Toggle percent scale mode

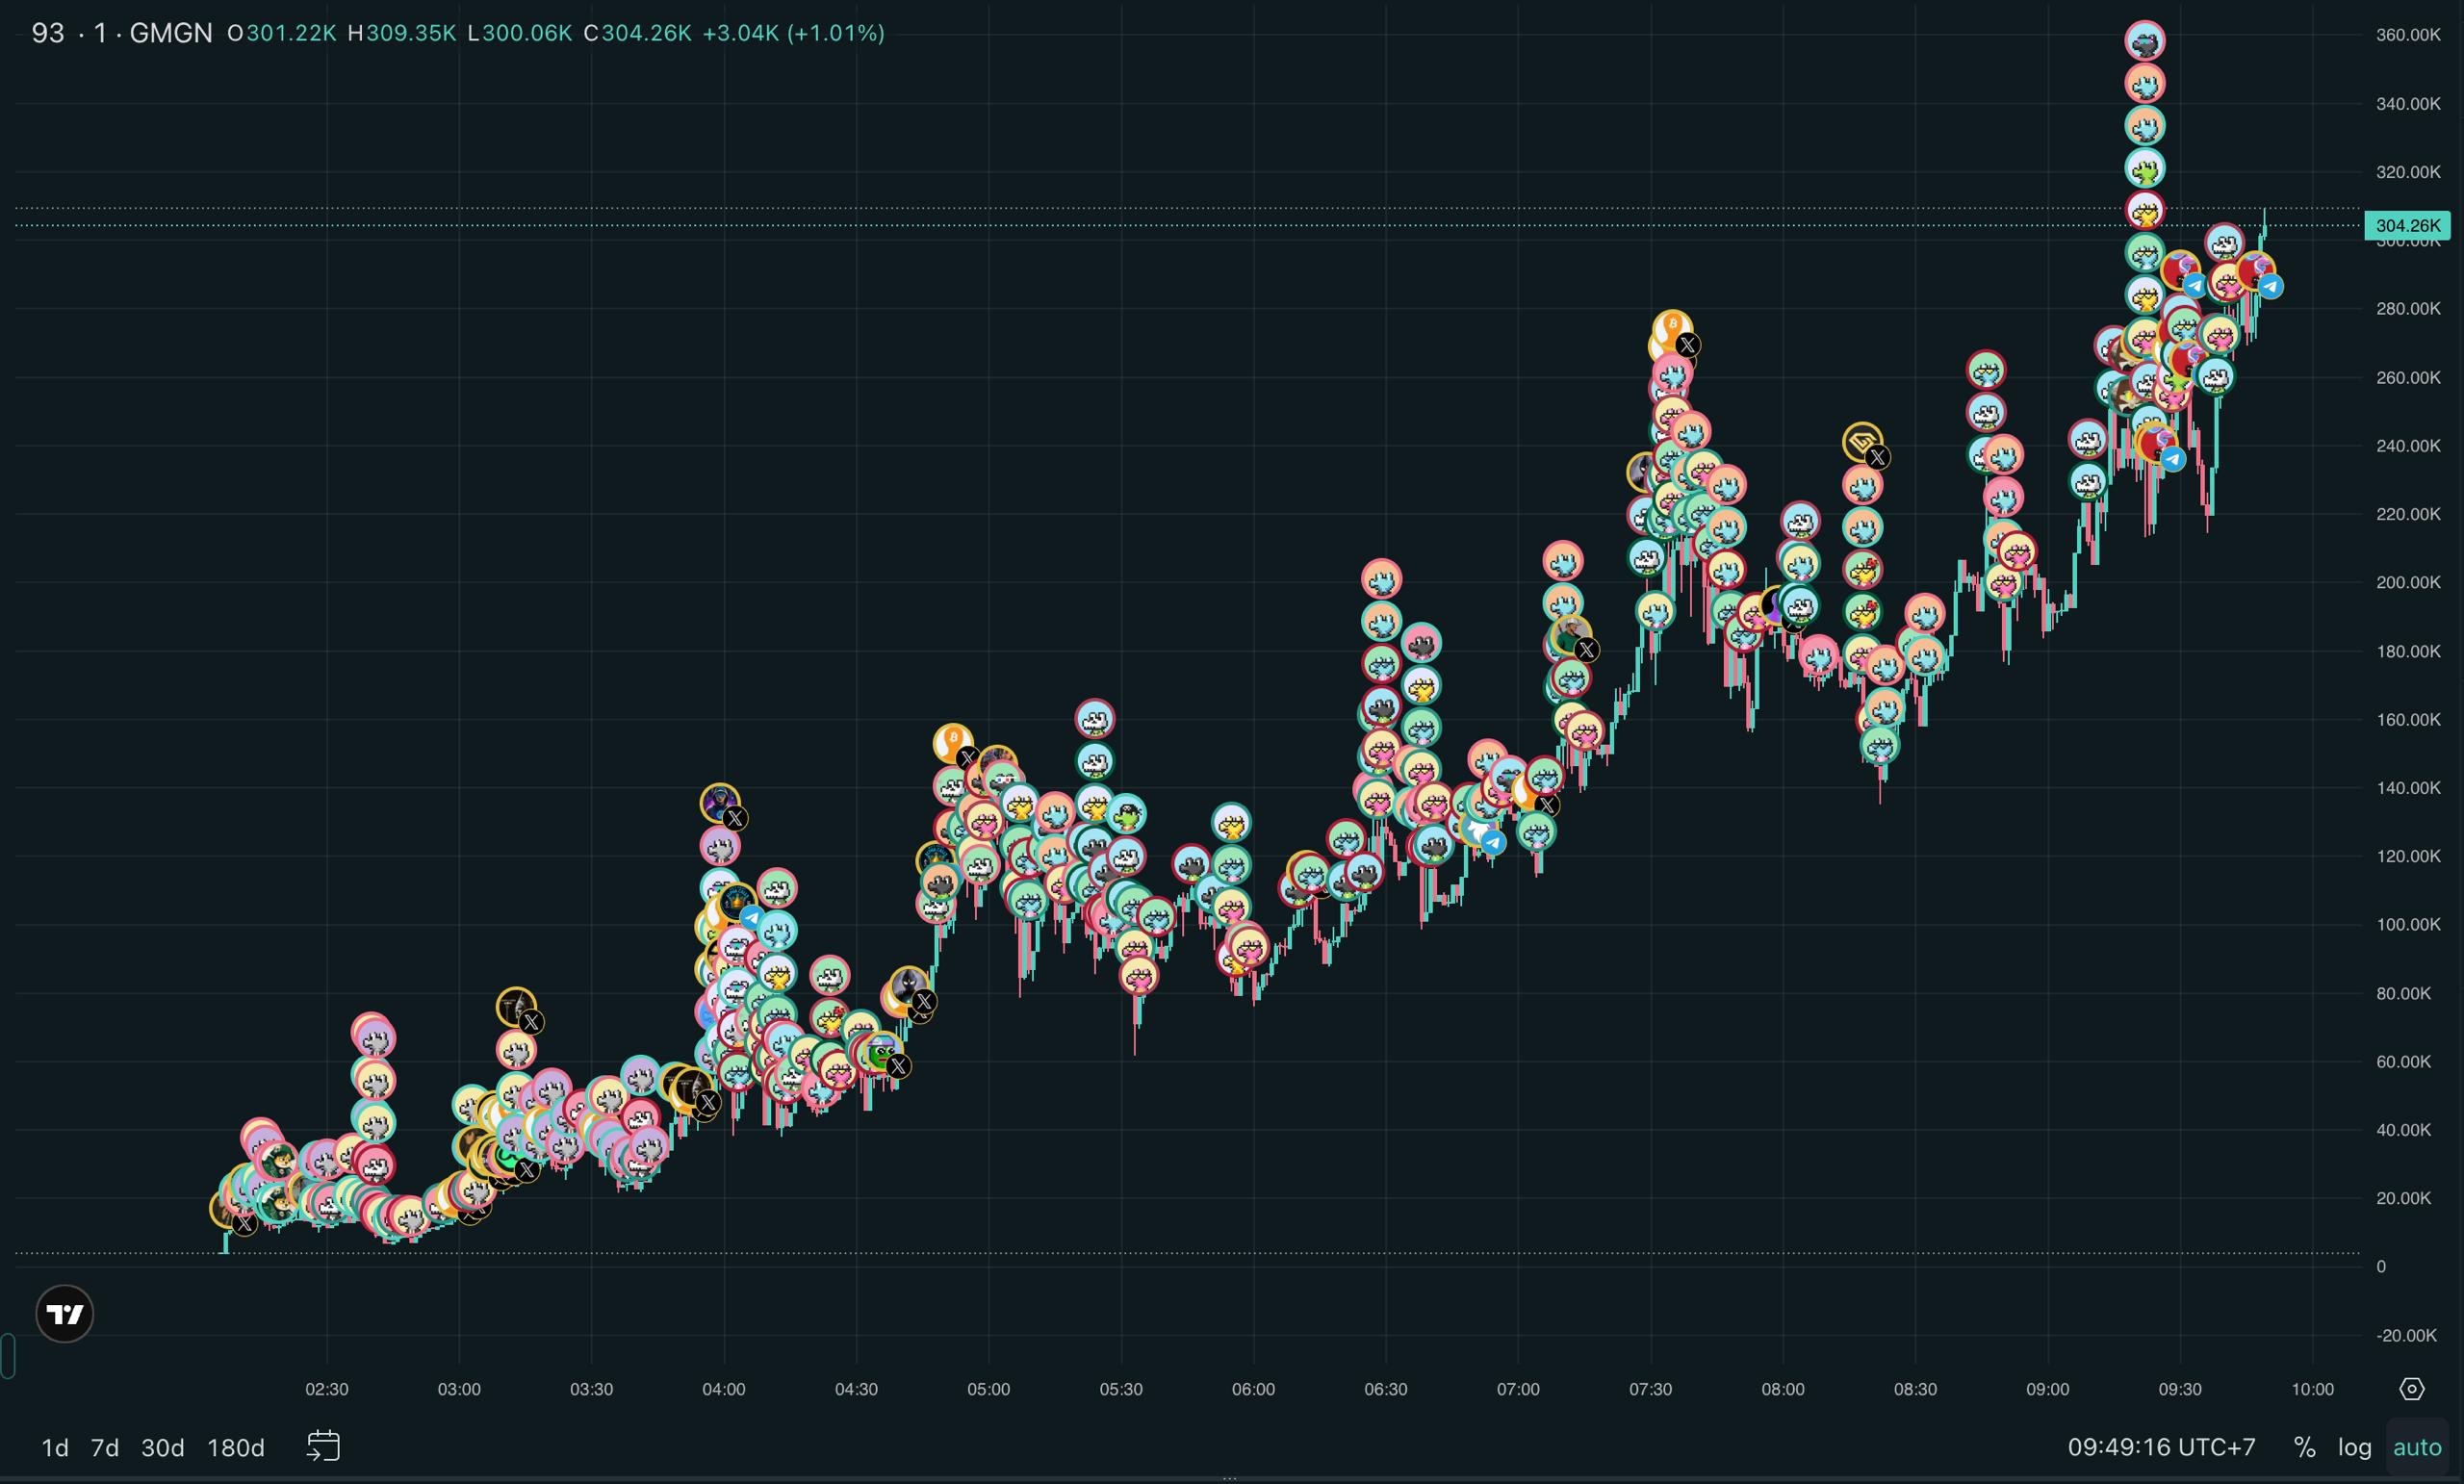tap(2304, 1447)
